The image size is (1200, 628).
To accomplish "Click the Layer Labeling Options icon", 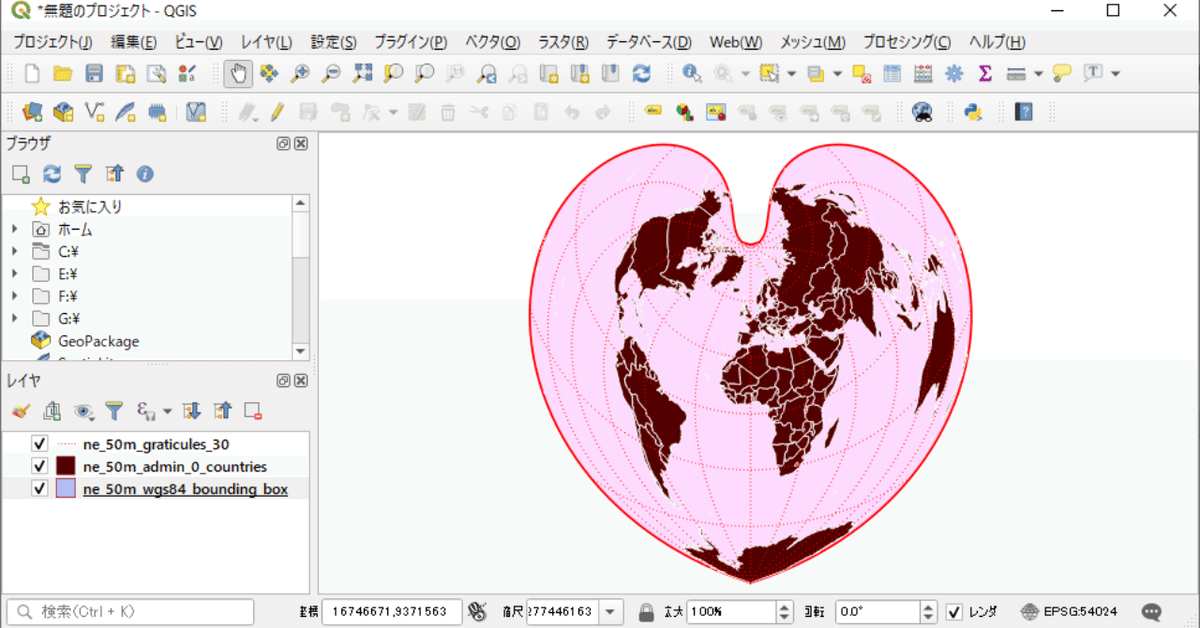I will click(654, 112).
